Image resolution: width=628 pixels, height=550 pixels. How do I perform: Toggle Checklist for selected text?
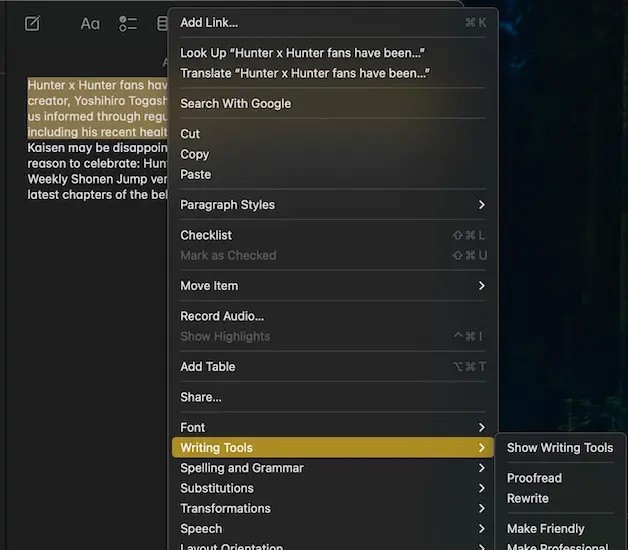(206, 235)
